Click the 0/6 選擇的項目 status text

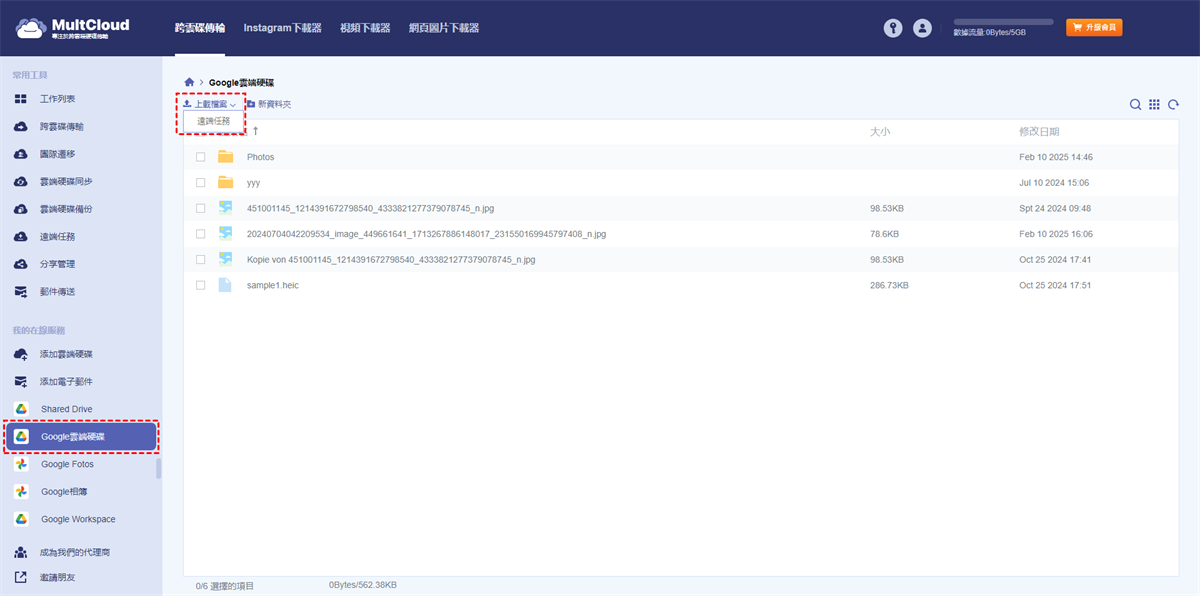(225, 585)
